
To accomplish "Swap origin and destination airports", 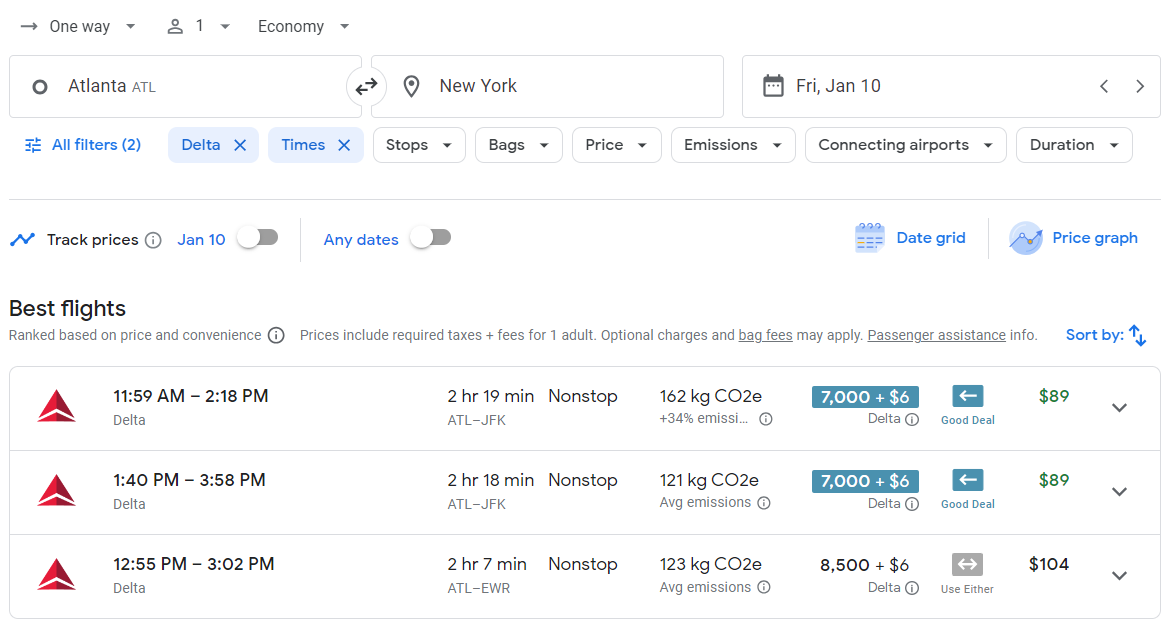I will 367,86.
